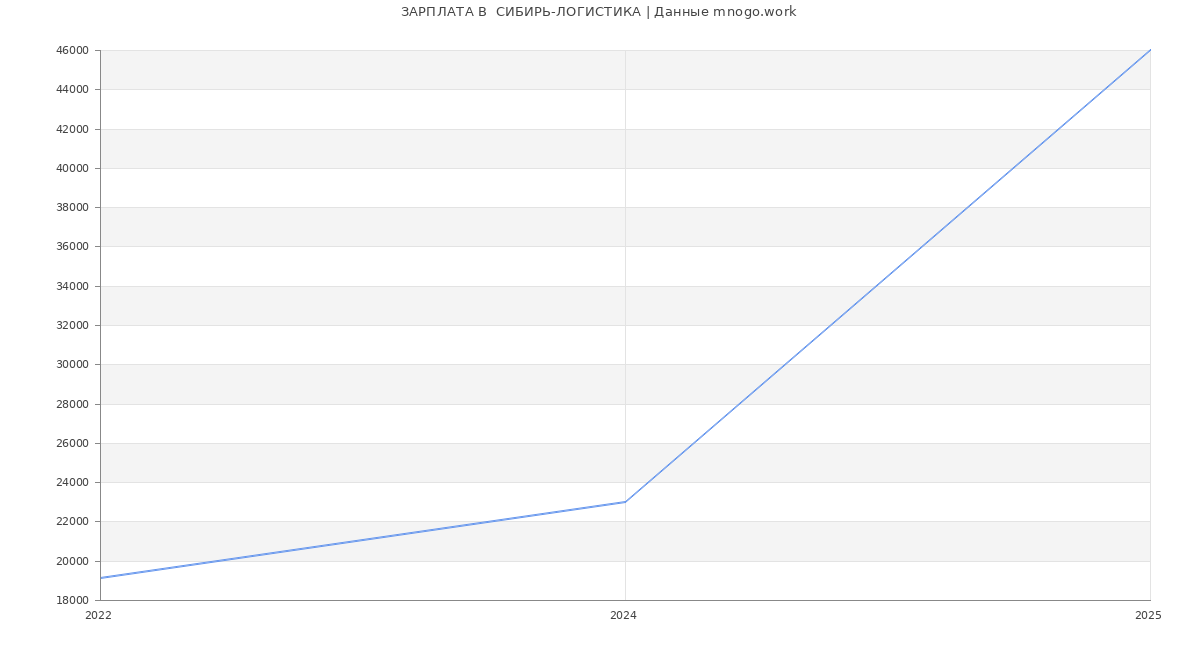1200x650 pixels.
Task: Click the 22000 y-axis label
Action: pyautogui.click(x=72, y=522)
